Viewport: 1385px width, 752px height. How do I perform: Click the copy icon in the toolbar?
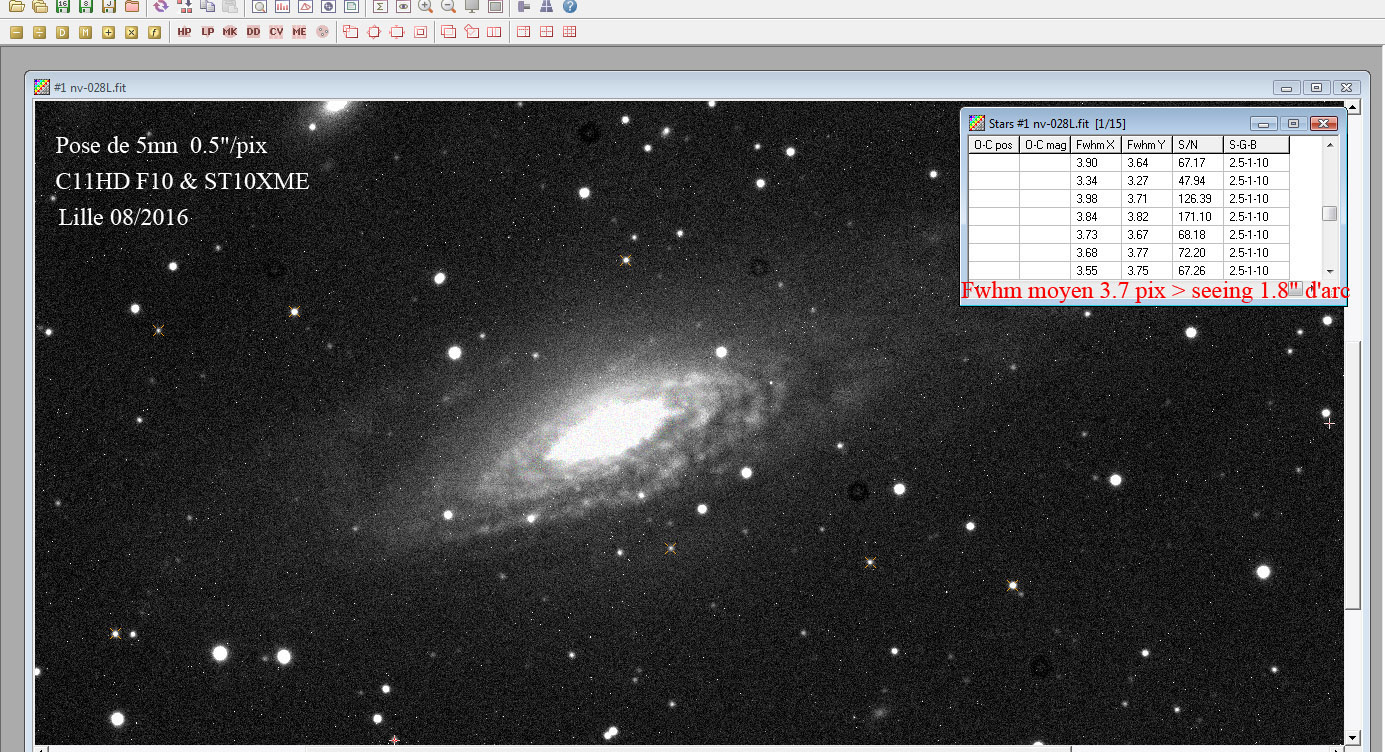[207, 6]
